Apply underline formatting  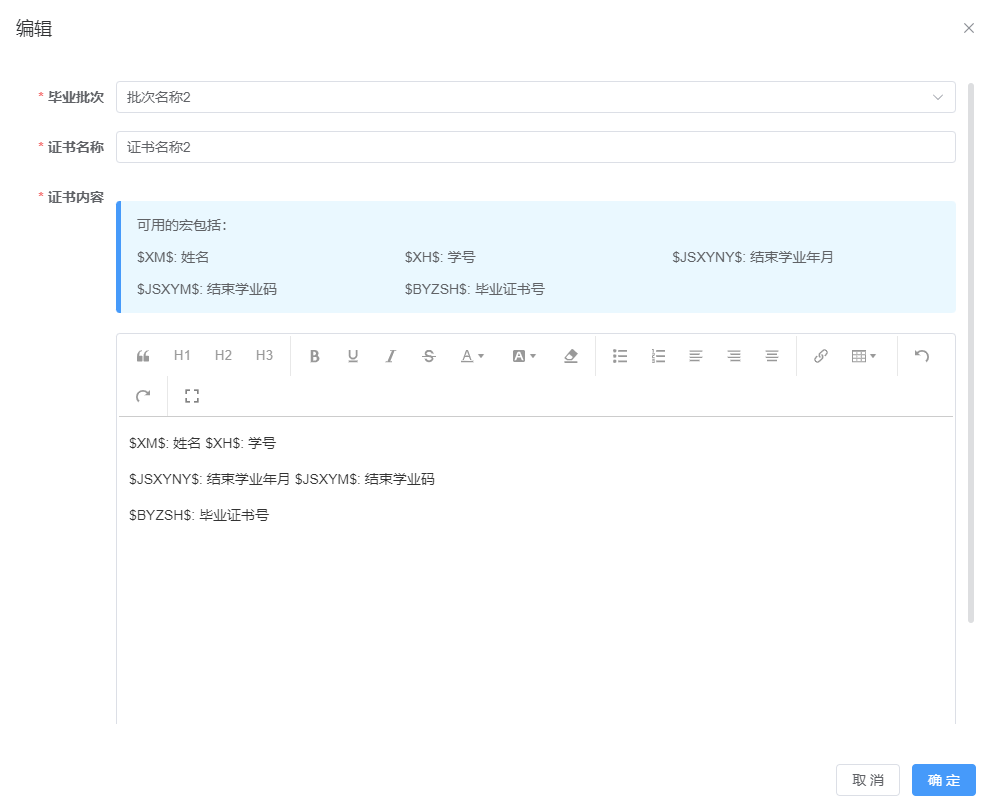click(353, 356)
